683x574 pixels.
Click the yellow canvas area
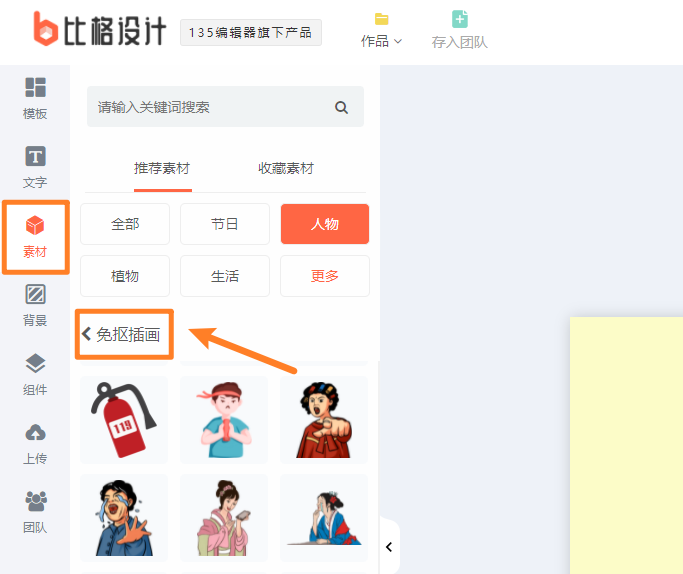(x=626, y=445)
